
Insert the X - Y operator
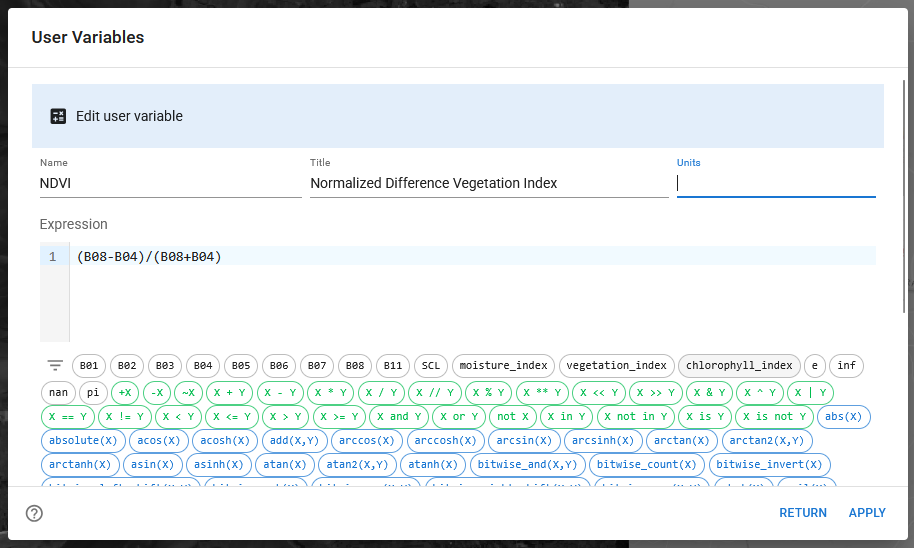click(x=280, y=392)
